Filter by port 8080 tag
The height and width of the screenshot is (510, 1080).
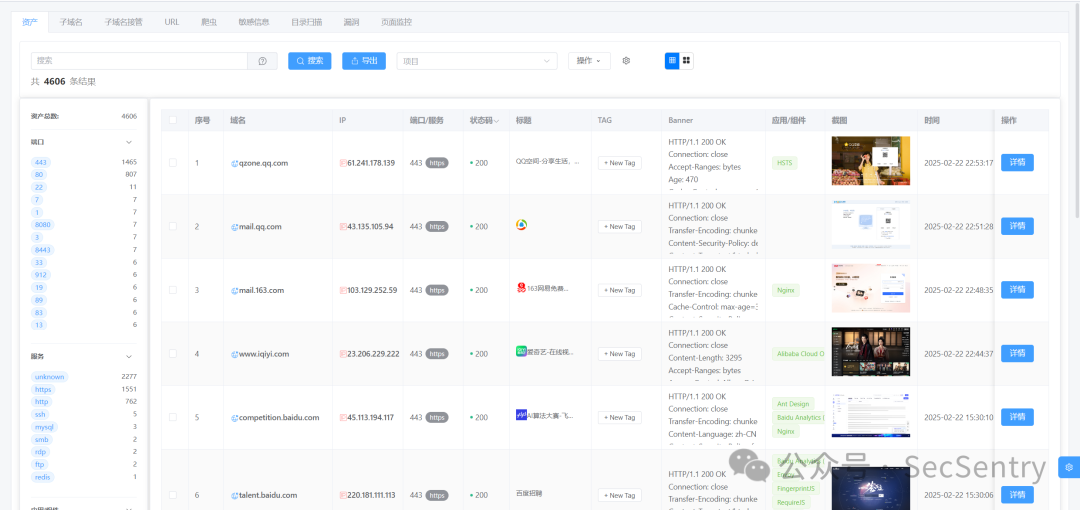tap(43, 225)
